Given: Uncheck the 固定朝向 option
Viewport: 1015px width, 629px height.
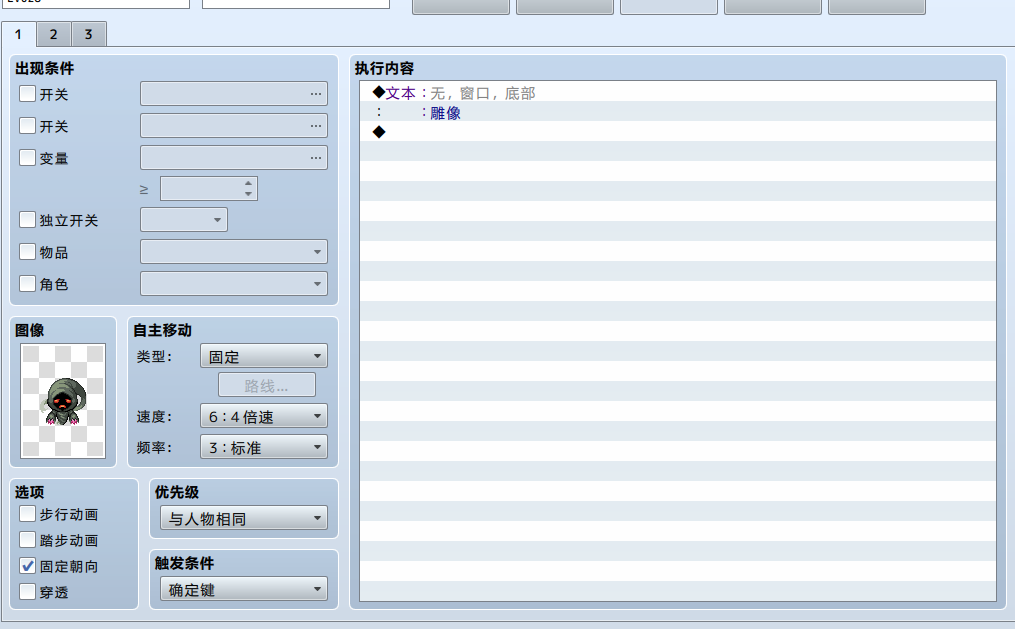Looking at the screenshot, I should (x=27, y=566).
